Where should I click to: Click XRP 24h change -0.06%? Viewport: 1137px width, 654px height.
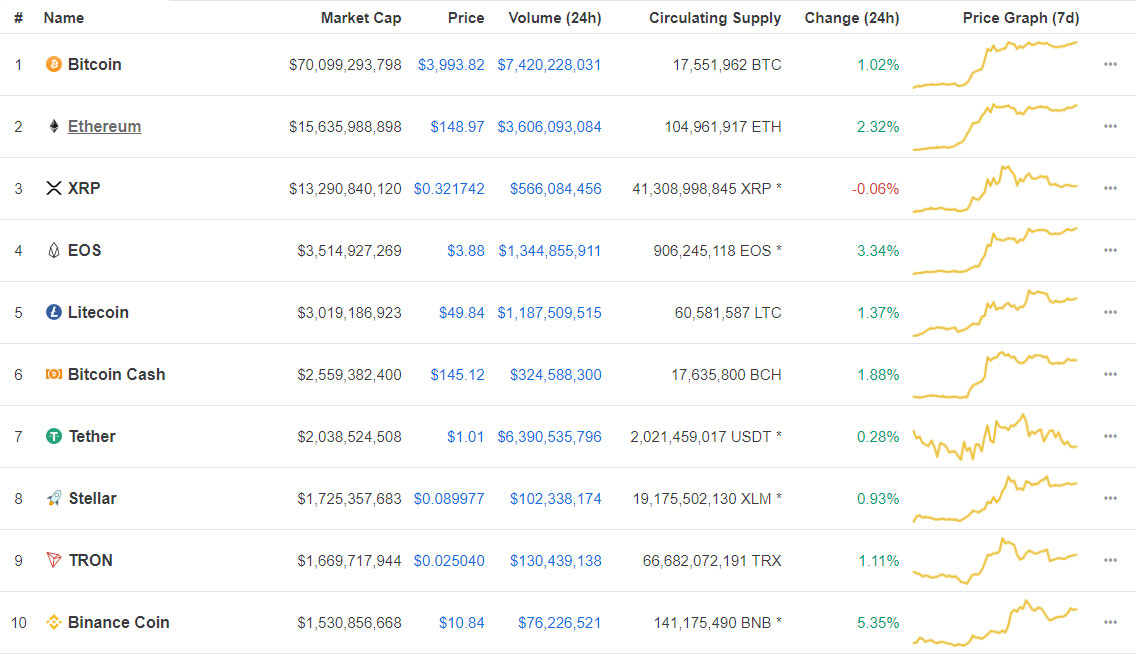[x=875, y=189]
